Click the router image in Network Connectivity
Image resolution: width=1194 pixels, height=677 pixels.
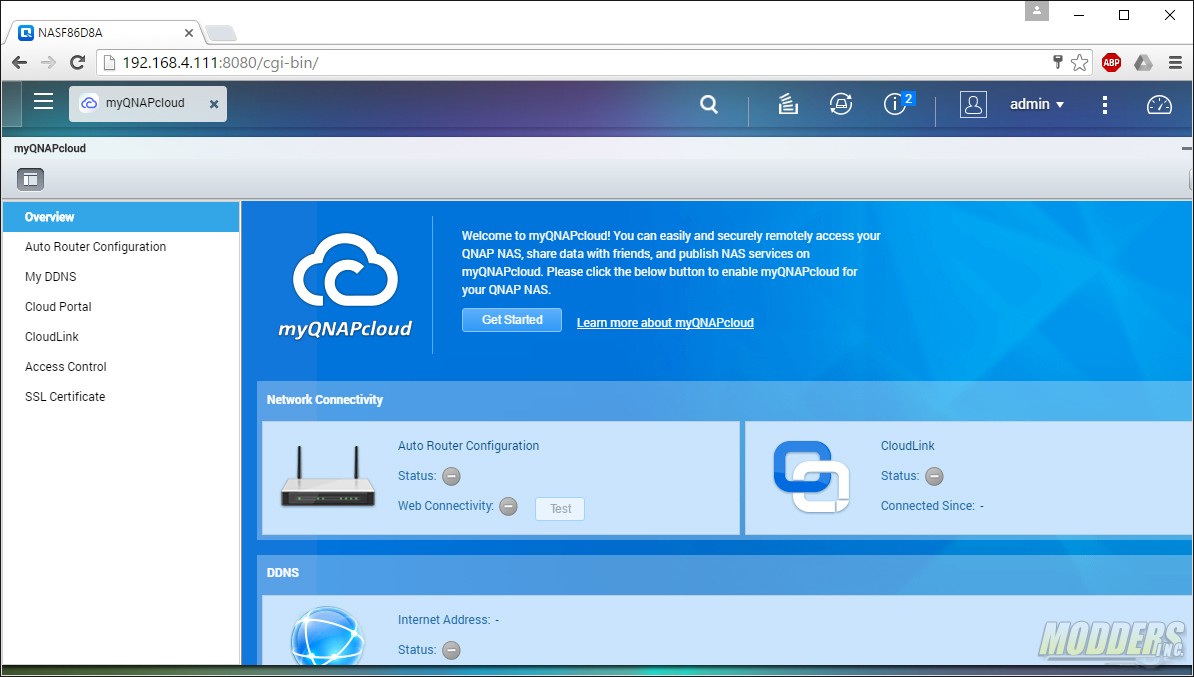pos(327,477)
